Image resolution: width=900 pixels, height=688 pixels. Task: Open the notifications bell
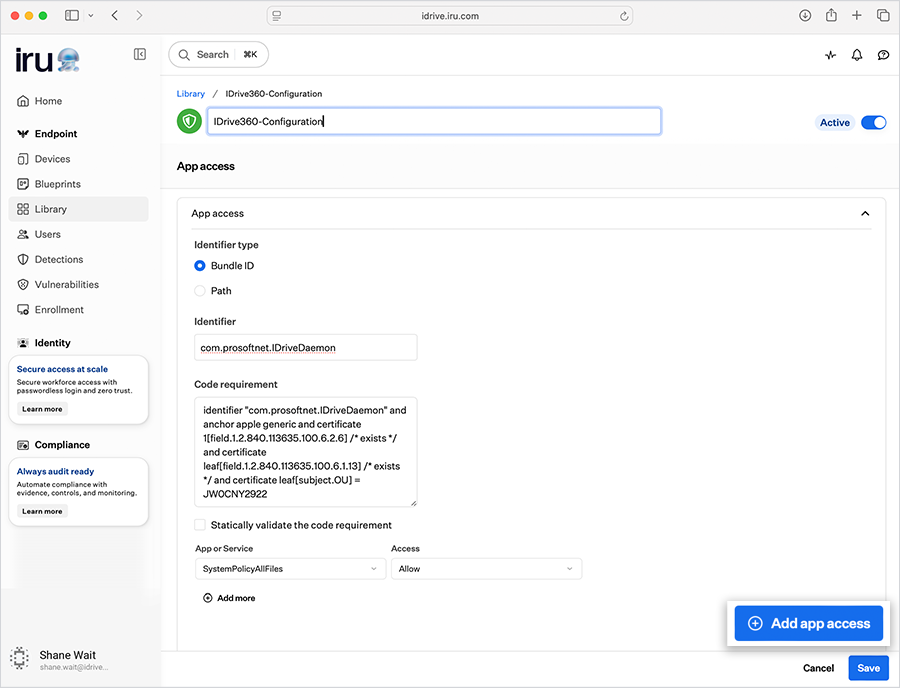[856, 55]
